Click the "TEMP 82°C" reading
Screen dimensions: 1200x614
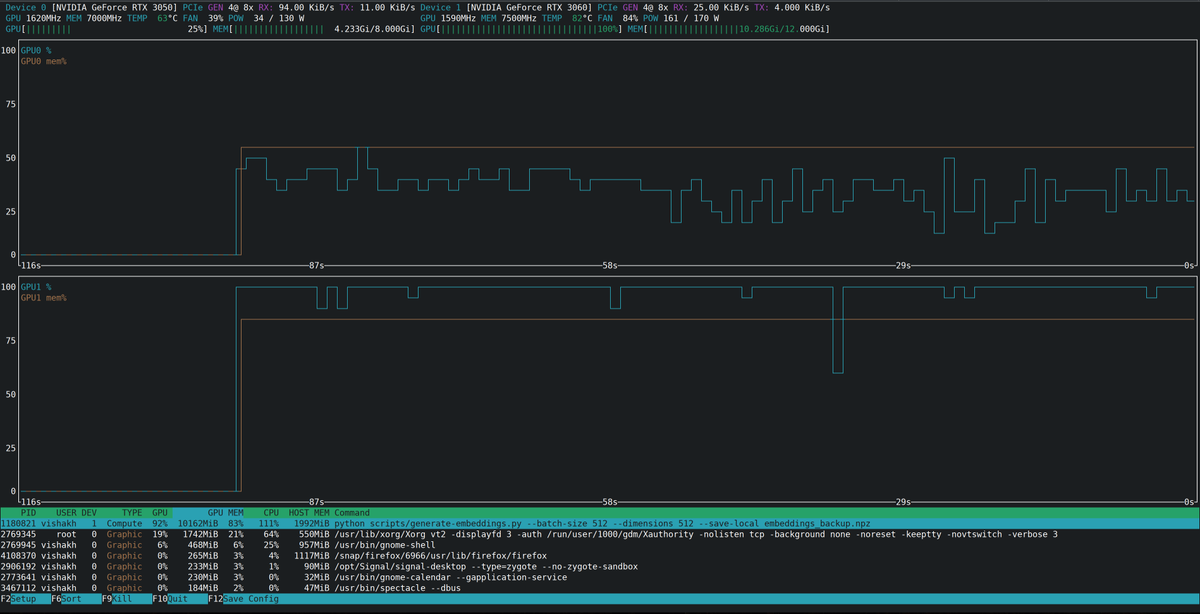click(x=568, y=18)
